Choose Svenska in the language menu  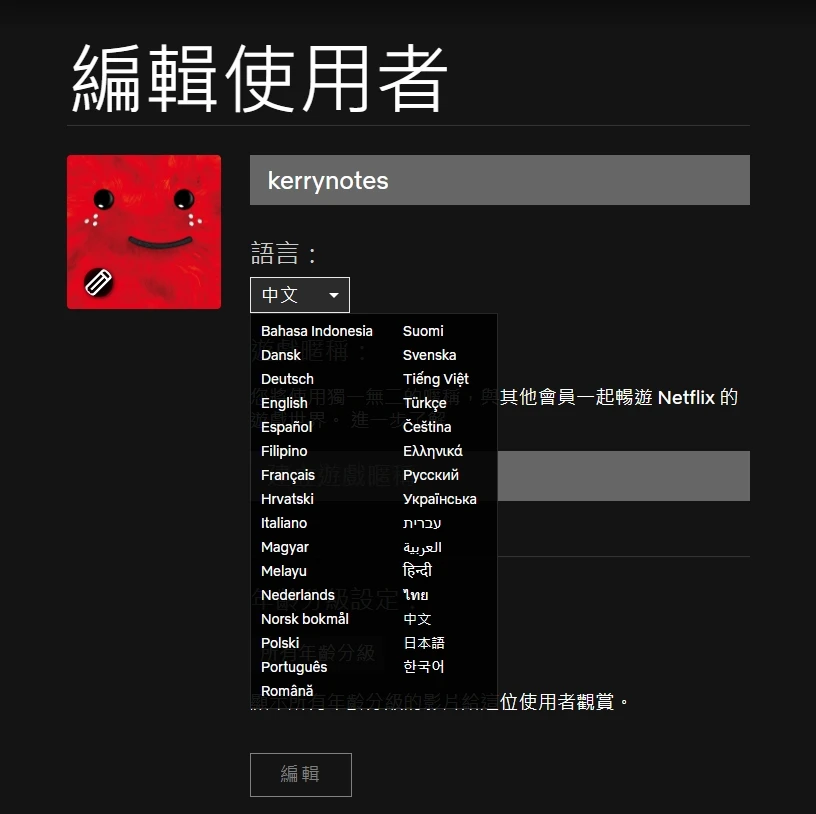click(429, 355)
